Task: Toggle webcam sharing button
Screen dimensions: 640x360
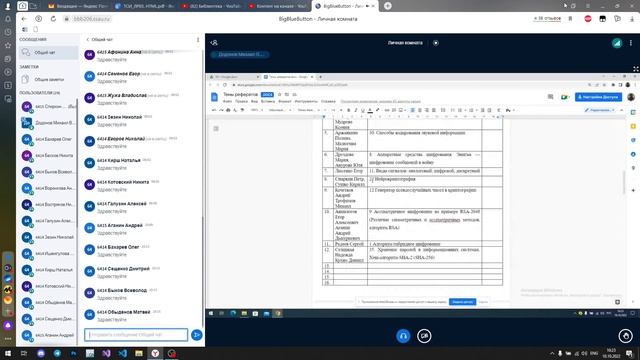Action: [x=424, y=336]
